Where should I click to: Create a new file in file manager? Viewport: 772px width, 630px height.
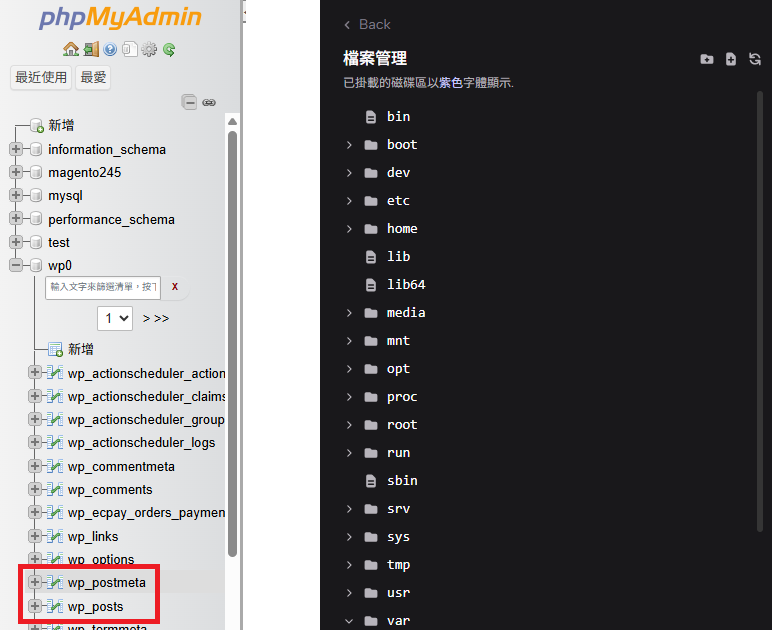coord(731,59)
